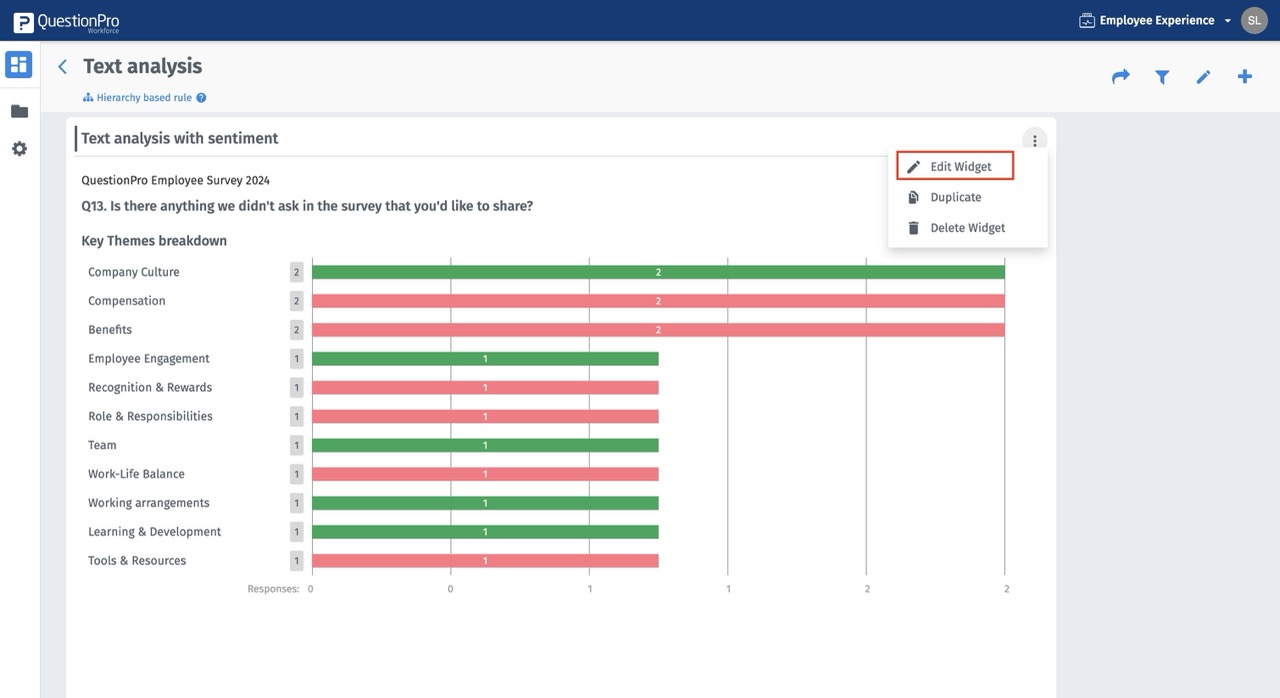Open the dashboards panel in the sidebar

[18, 63]
